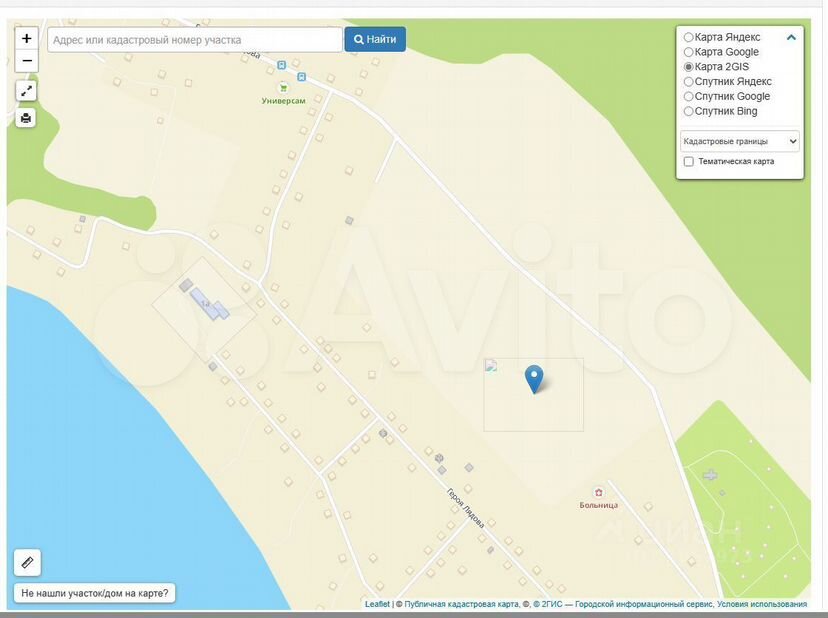Image resolution: width=828 pixels, height=618 pixels.
Task: Open the Leaflet attribution link
Action: (377, 604)
